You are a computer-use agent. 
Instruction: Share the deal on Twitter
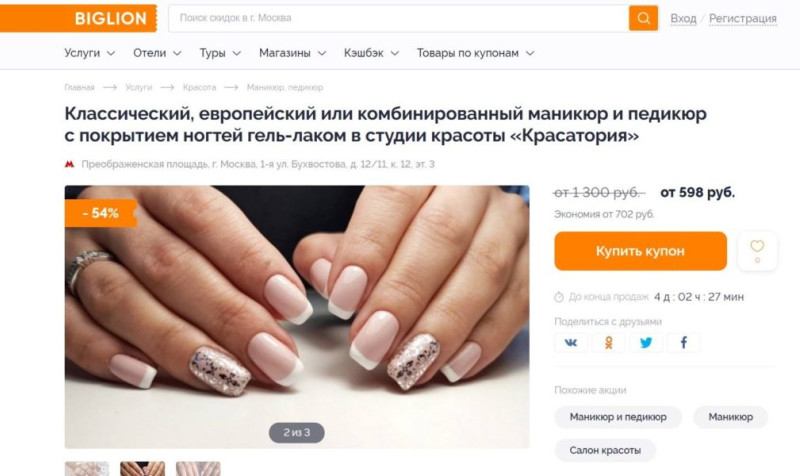[x=646, y=342]
